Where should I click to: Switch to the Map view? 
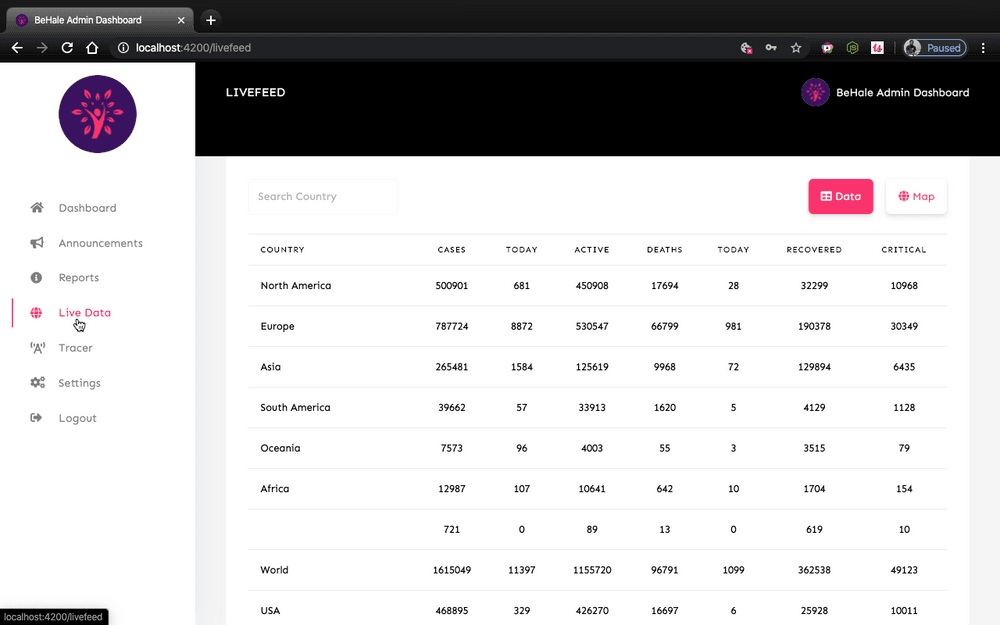[x=916, y=196]
